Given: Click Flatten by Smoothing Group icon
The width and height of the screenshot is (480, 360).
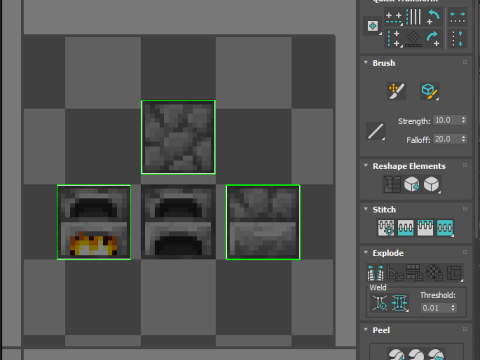Looking at the screenshot, I should click(x=415, y=273).
